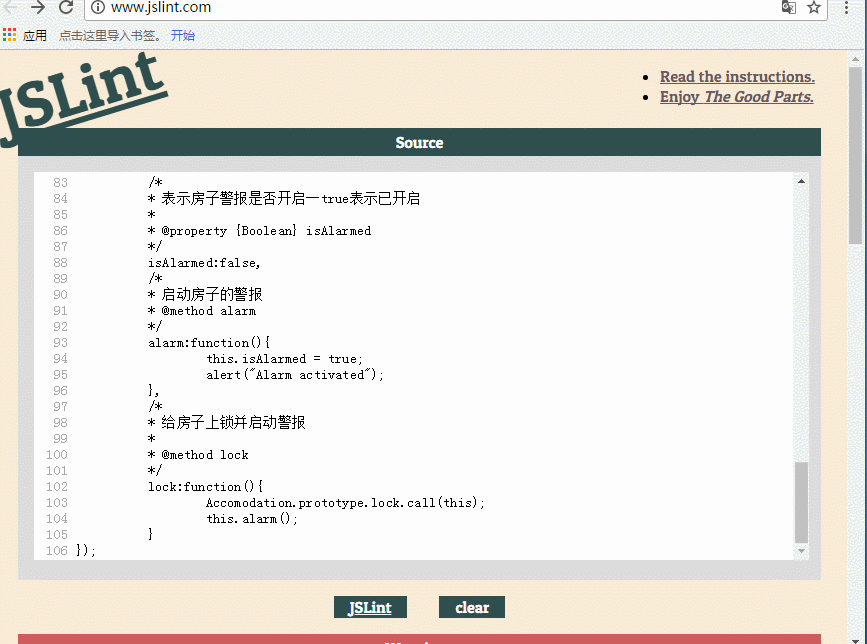The height and width of the screenshot is (644, 867).
Task: Click the page scrollbar up arrow
Action: point(855,59)
